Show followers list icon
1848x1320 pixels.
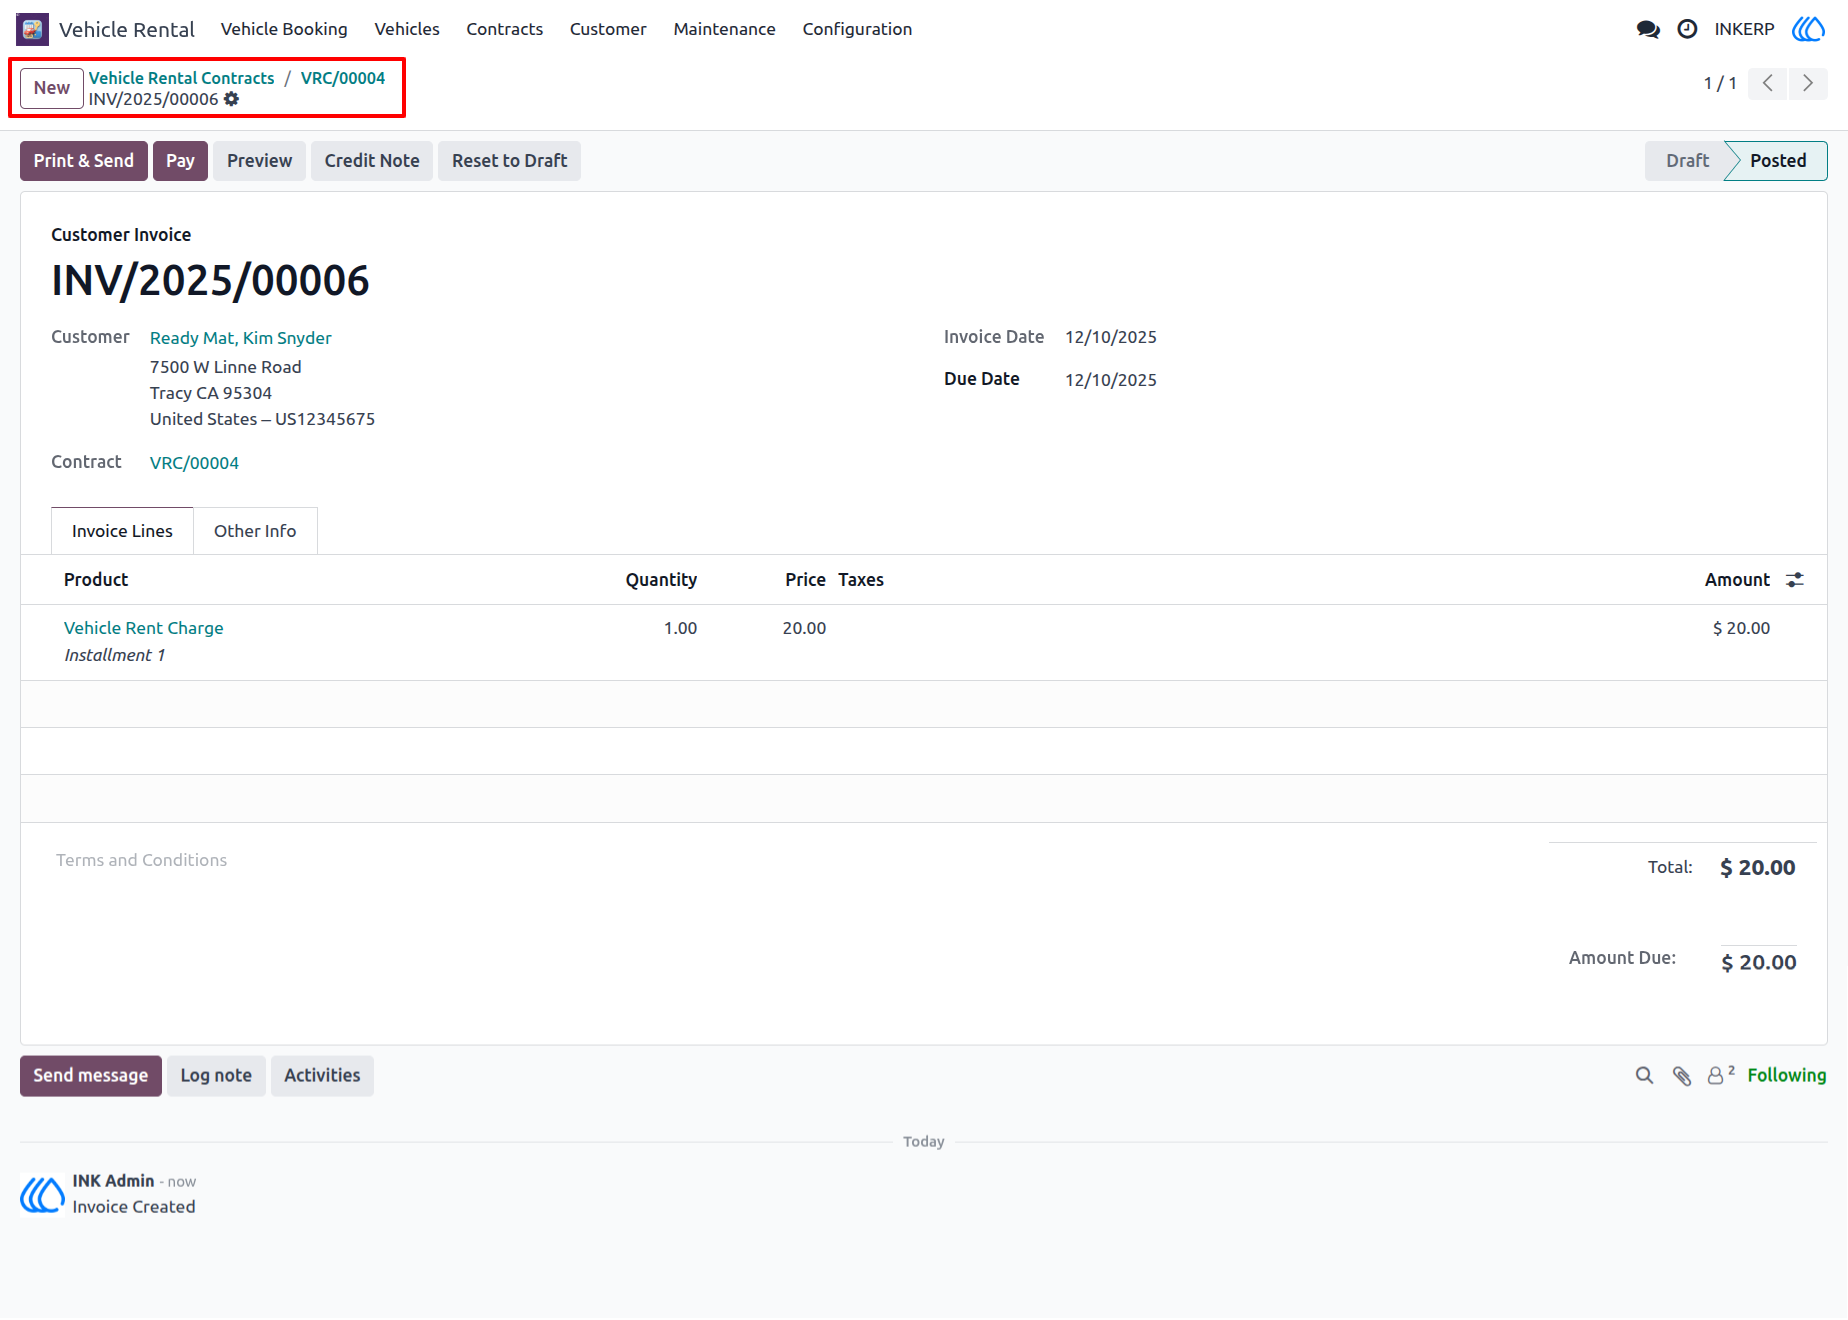coord(1720,1075)
